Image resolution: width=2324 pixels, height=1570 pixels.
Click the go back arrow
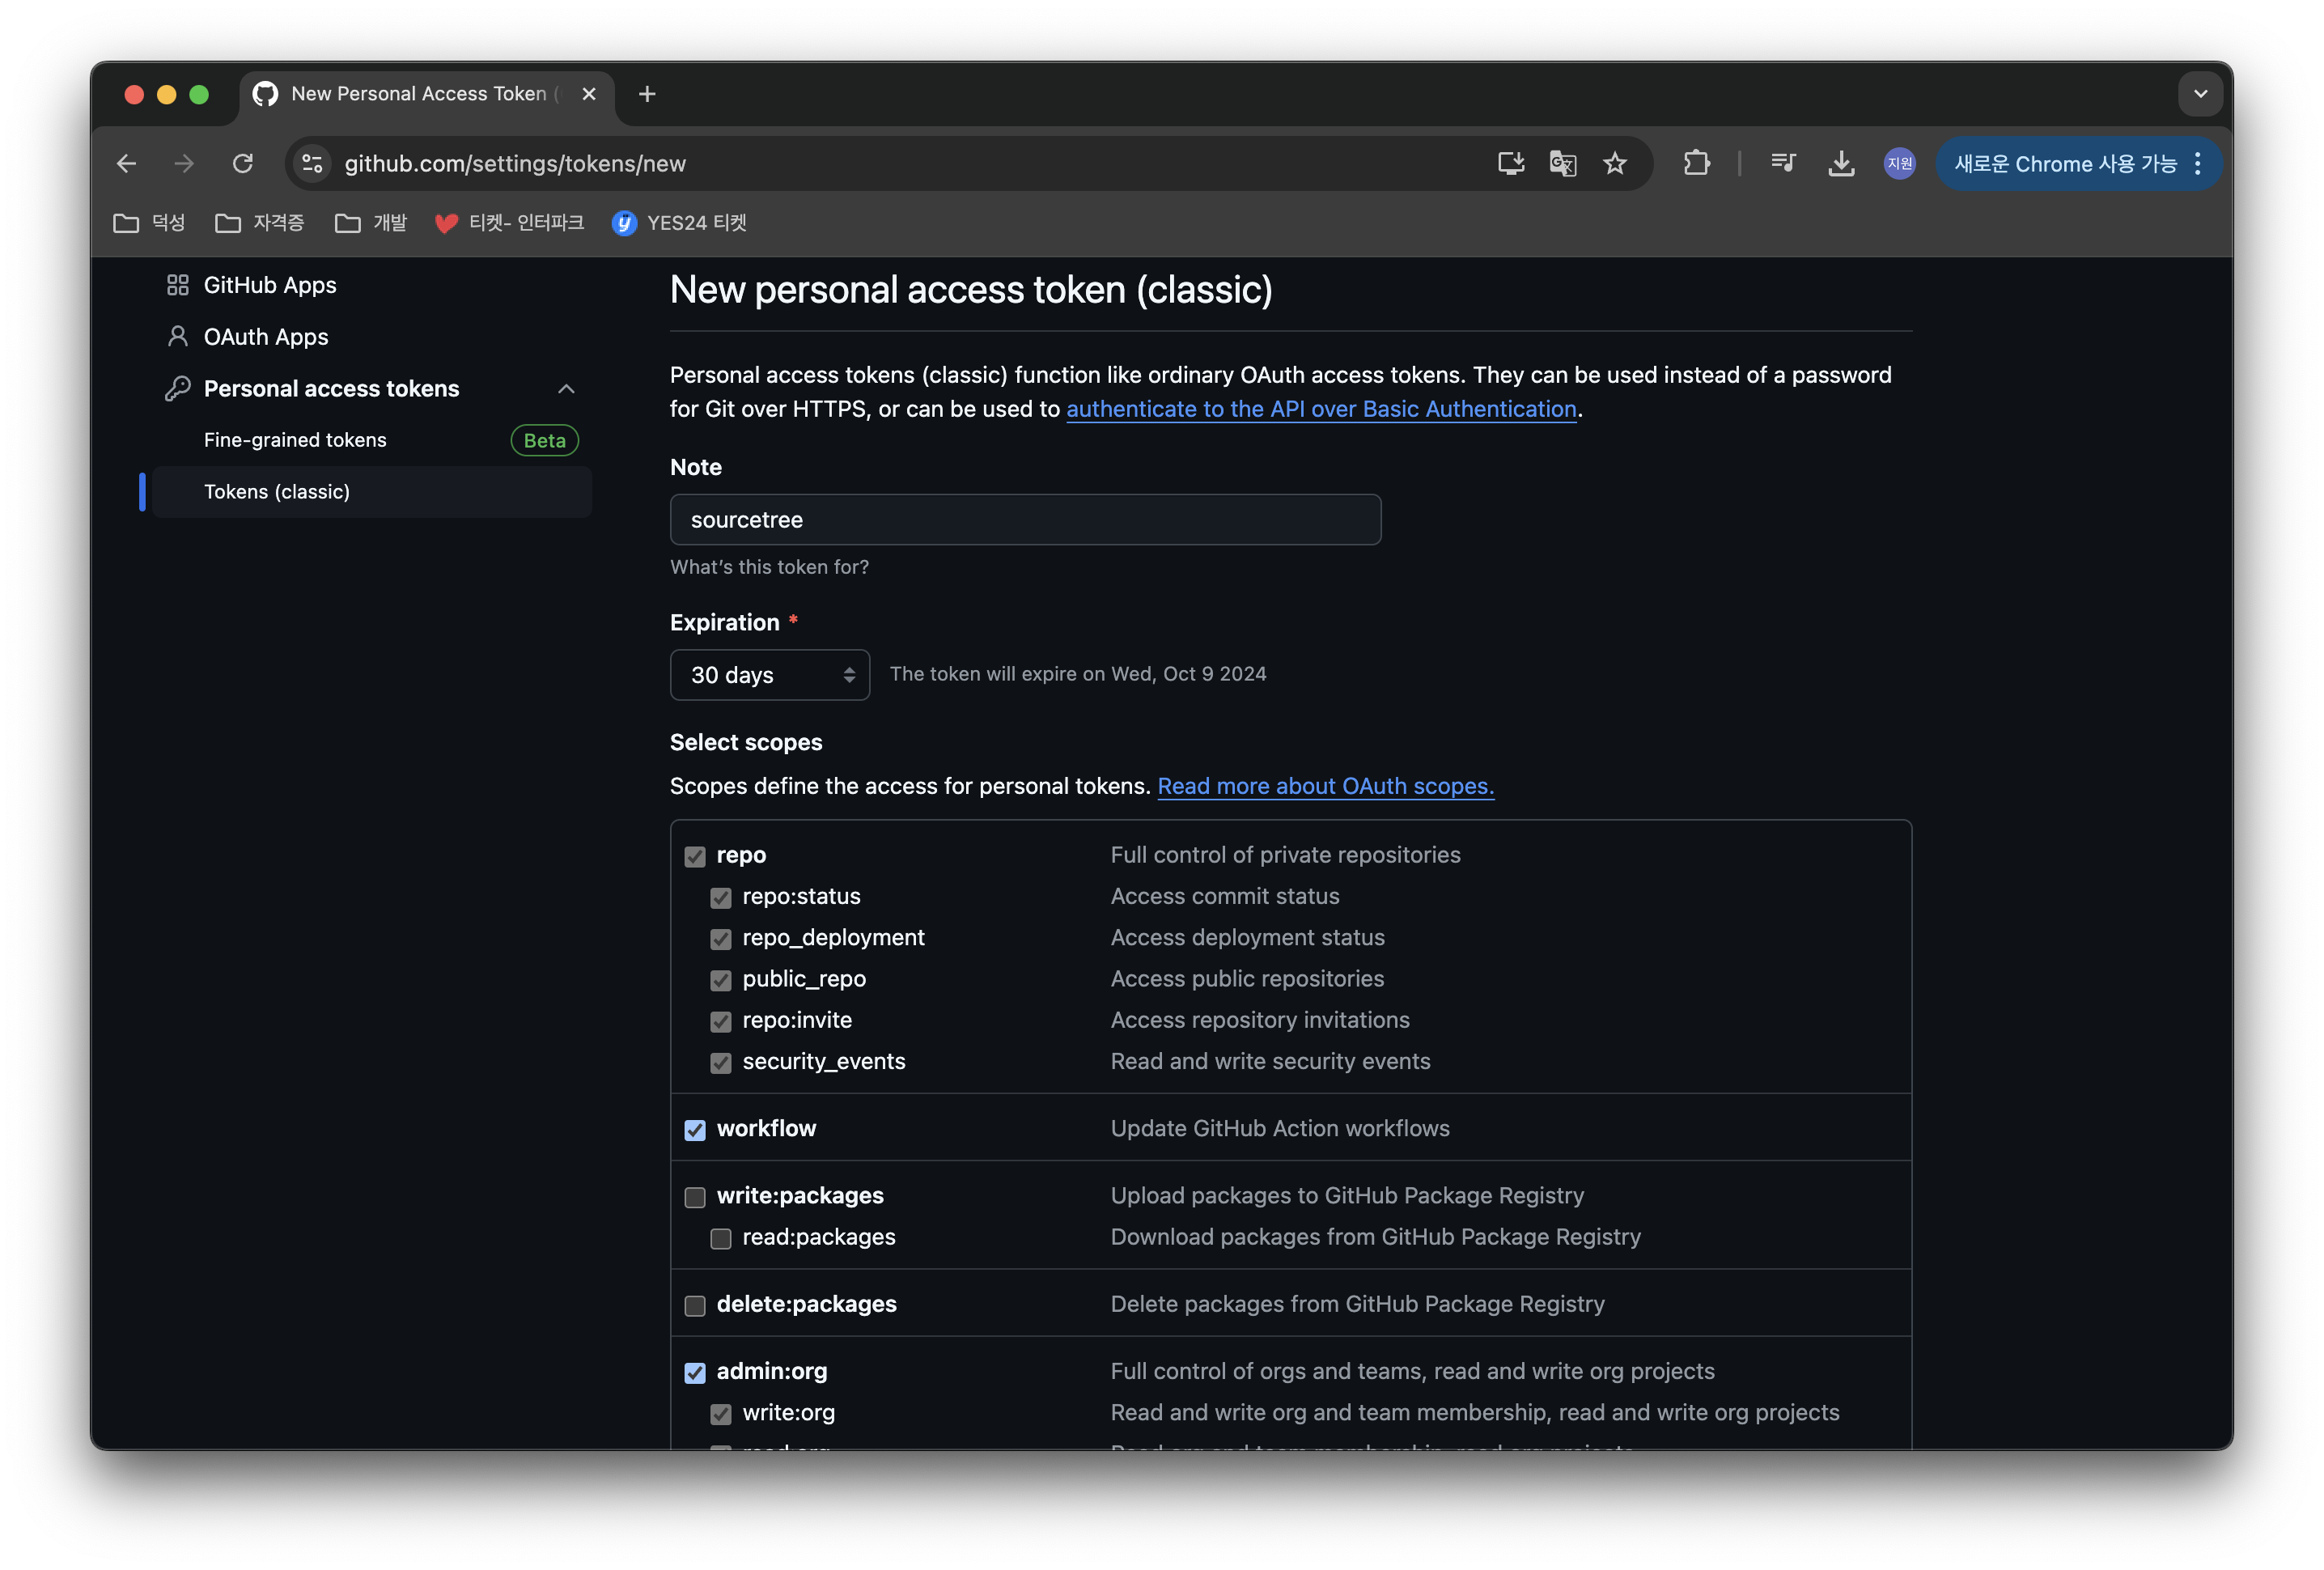point(127,163)
